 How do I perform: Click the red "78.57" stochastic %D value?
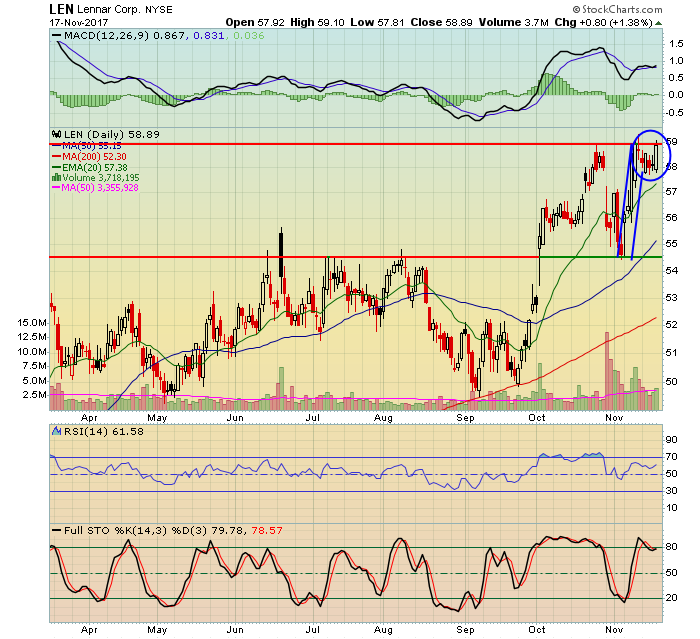point(267,530)
